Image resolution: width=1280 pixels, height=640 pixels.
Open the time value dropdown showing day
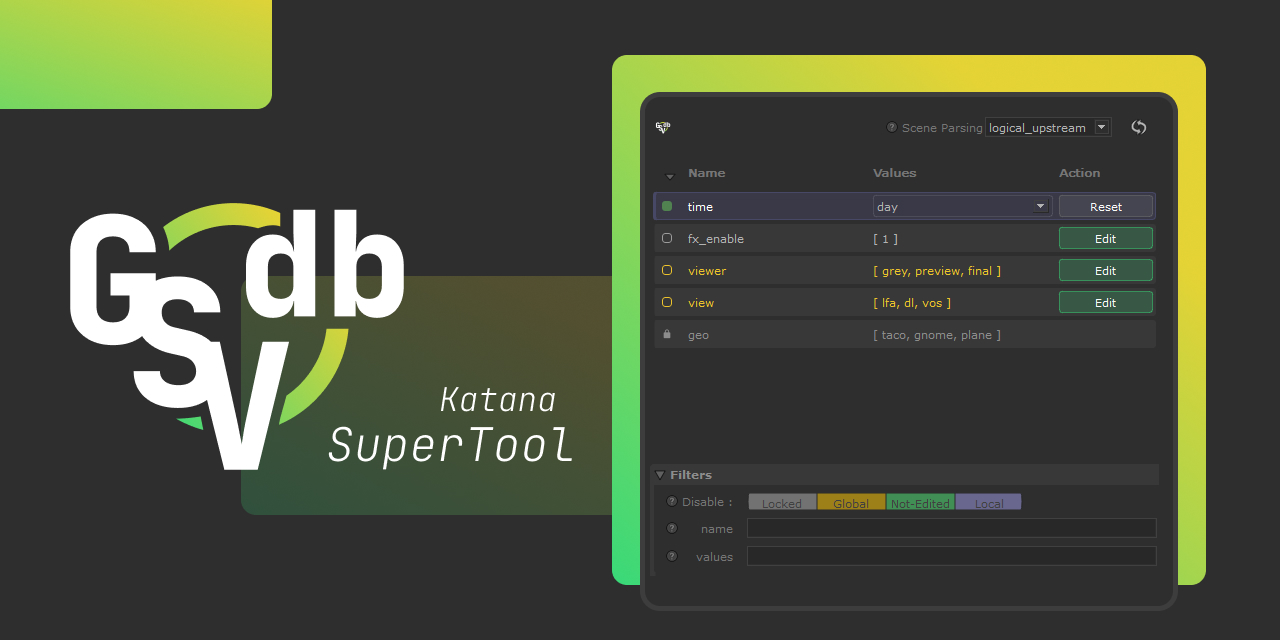point(961,206)
